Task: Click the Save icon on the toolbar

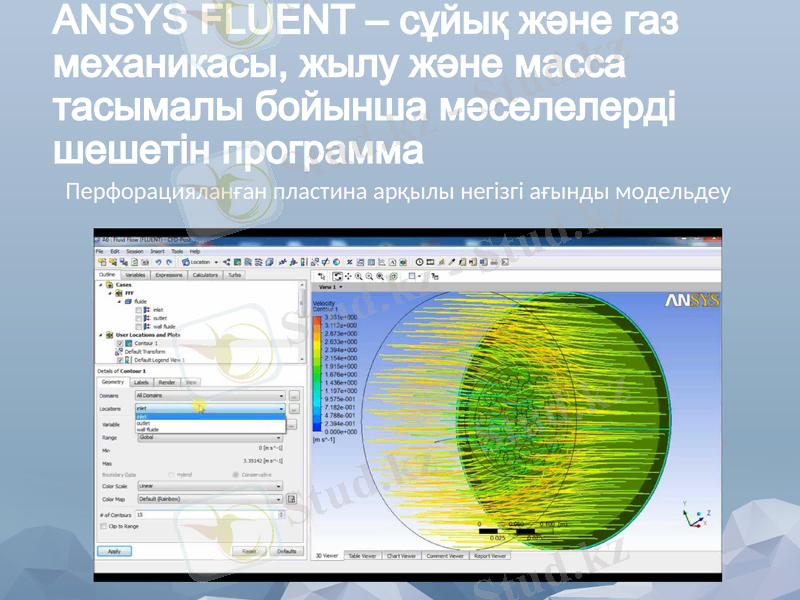Action: 124,261
